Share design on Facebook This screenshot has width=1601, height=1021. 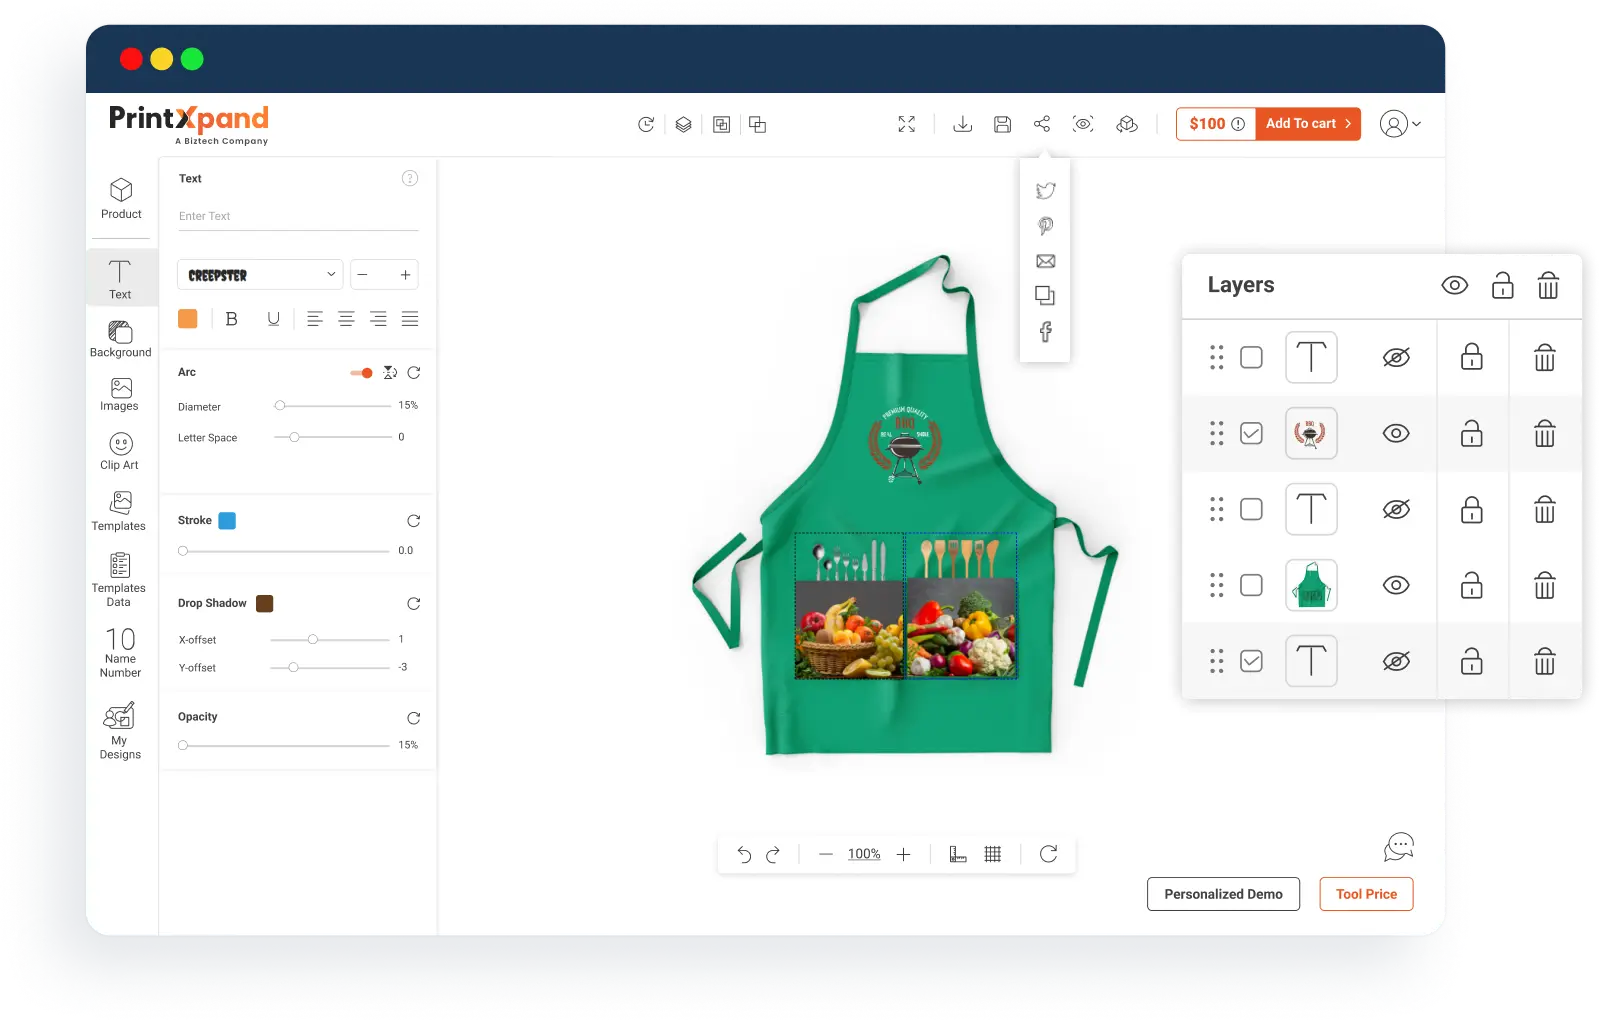coord(1046,331)
